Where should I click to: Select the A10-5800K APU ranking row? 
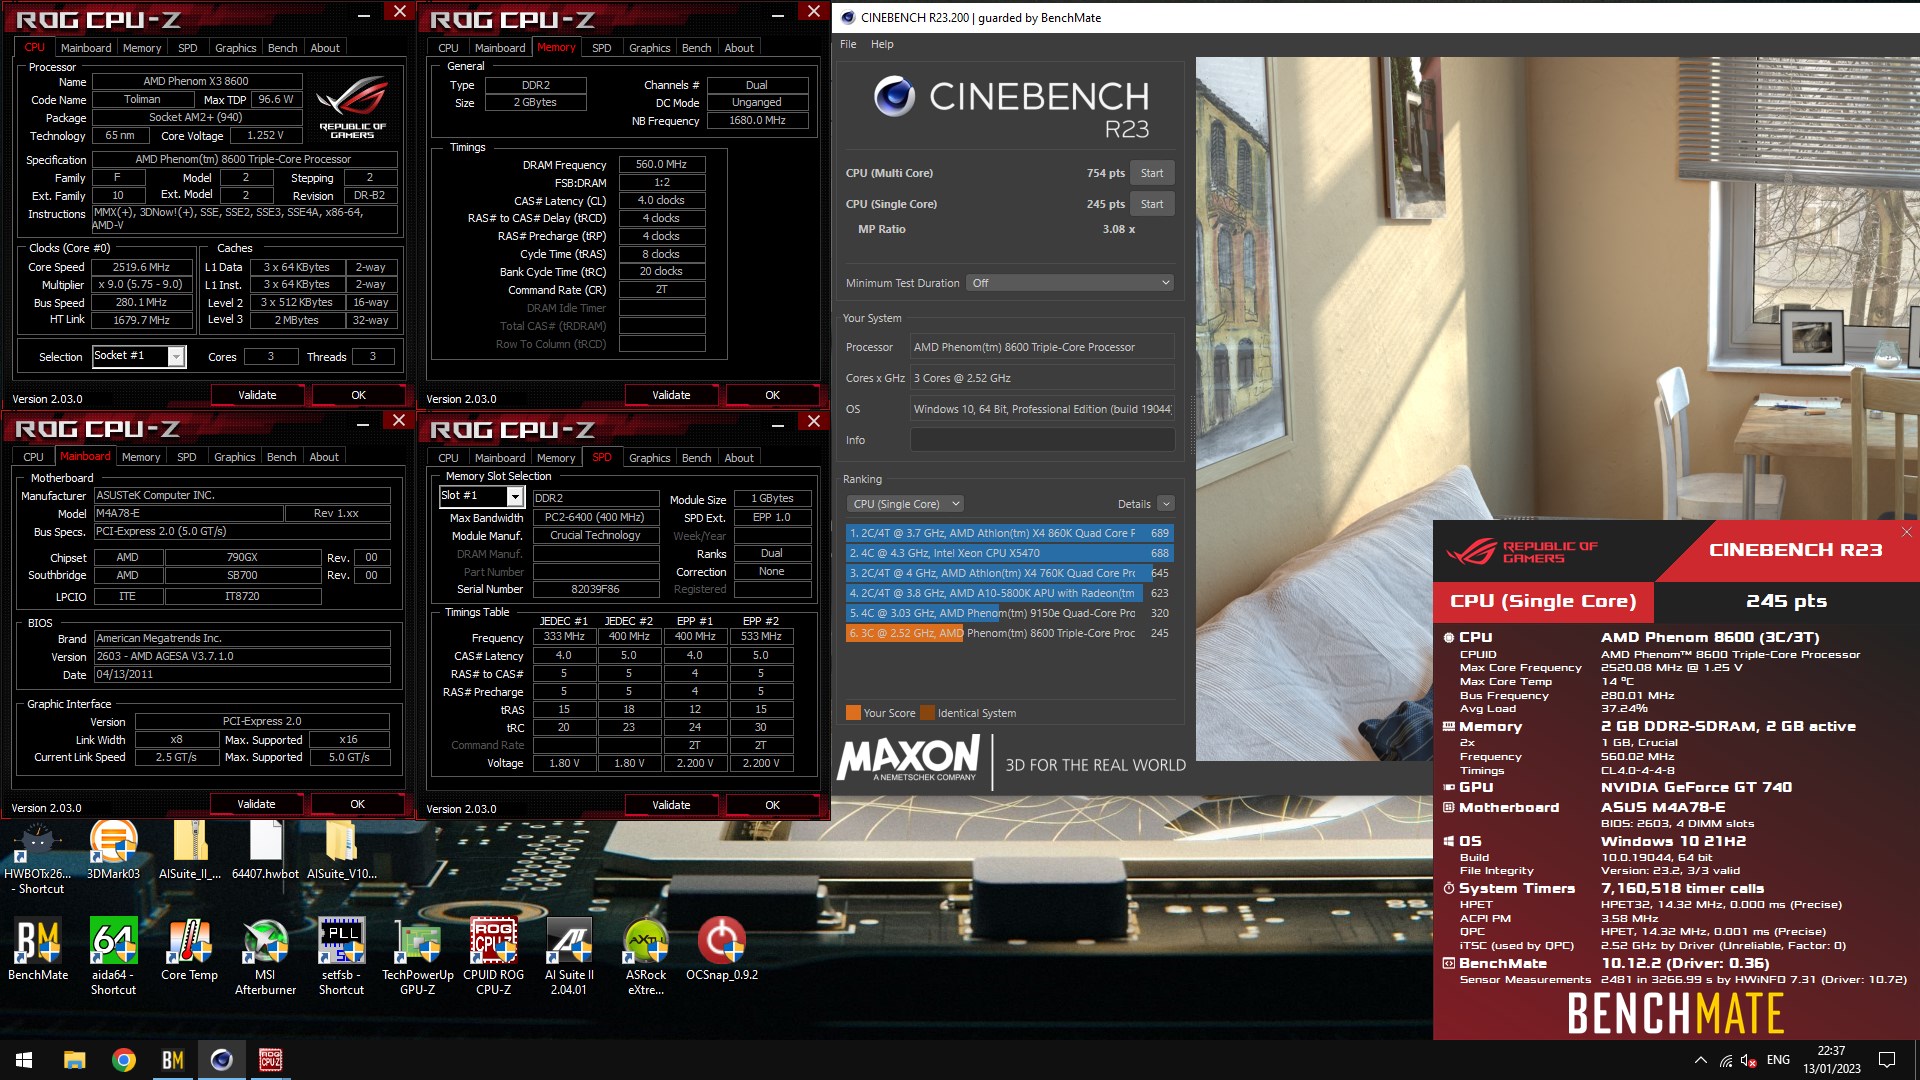[x=1009, y=593]
